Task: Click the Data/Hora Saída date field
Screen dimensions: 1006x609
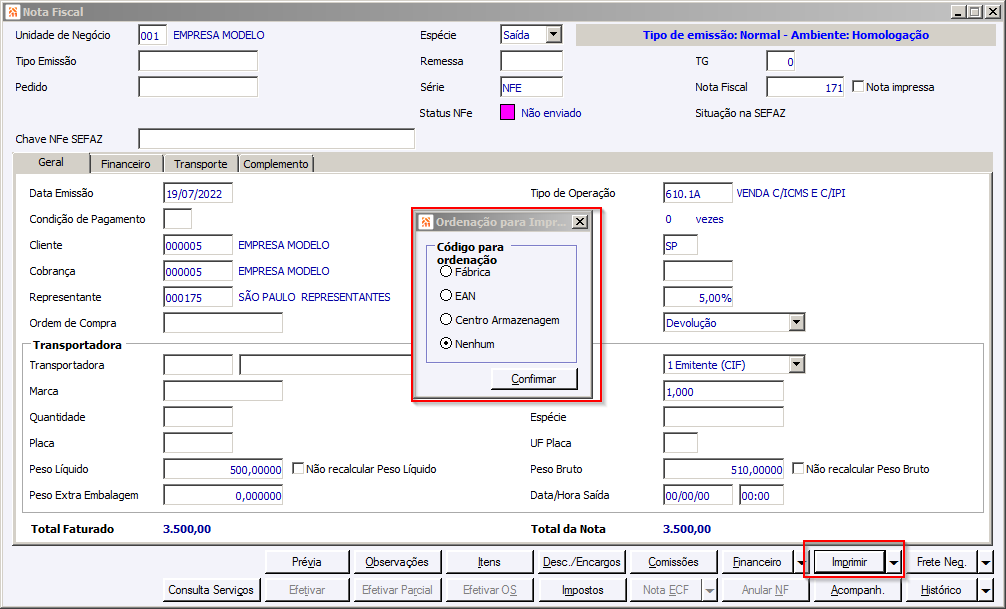Action: (x=698, y=495)
